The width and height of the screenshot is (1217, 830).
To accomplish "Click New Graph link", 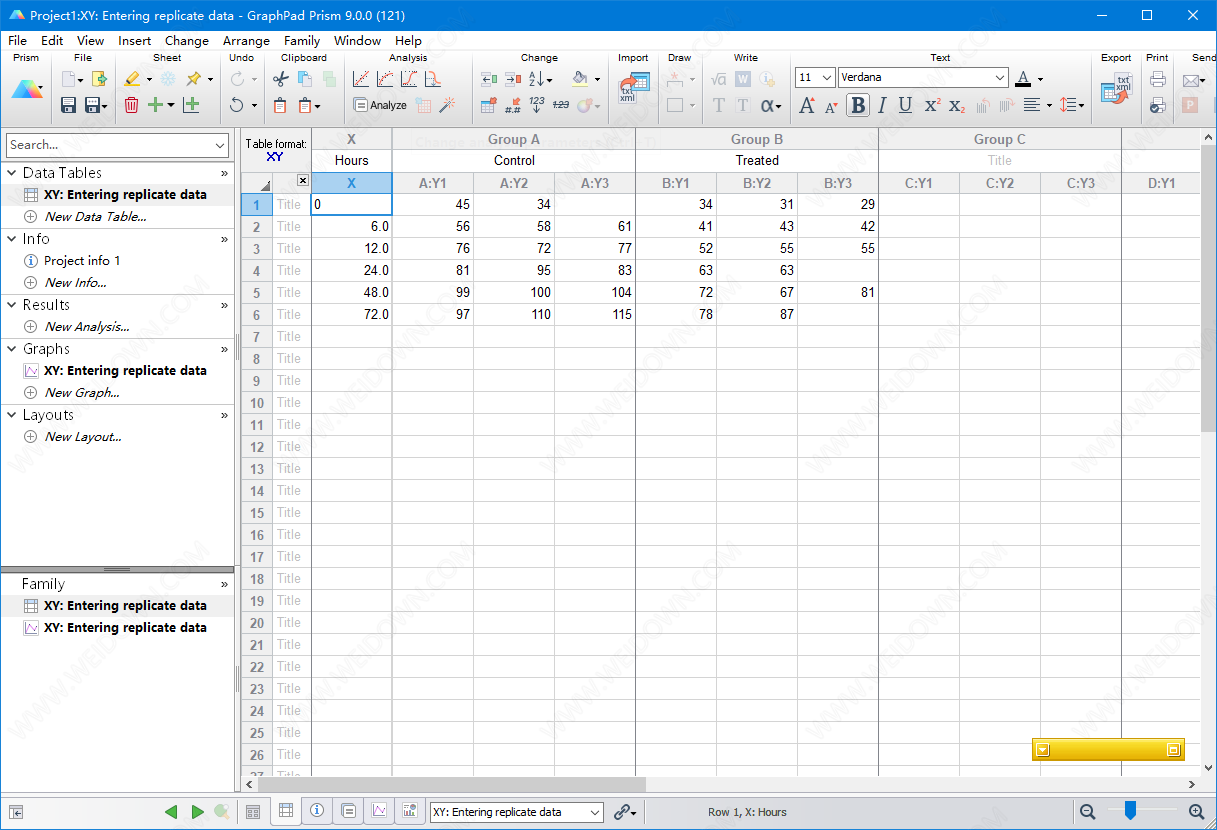I will tap(82, 393).
